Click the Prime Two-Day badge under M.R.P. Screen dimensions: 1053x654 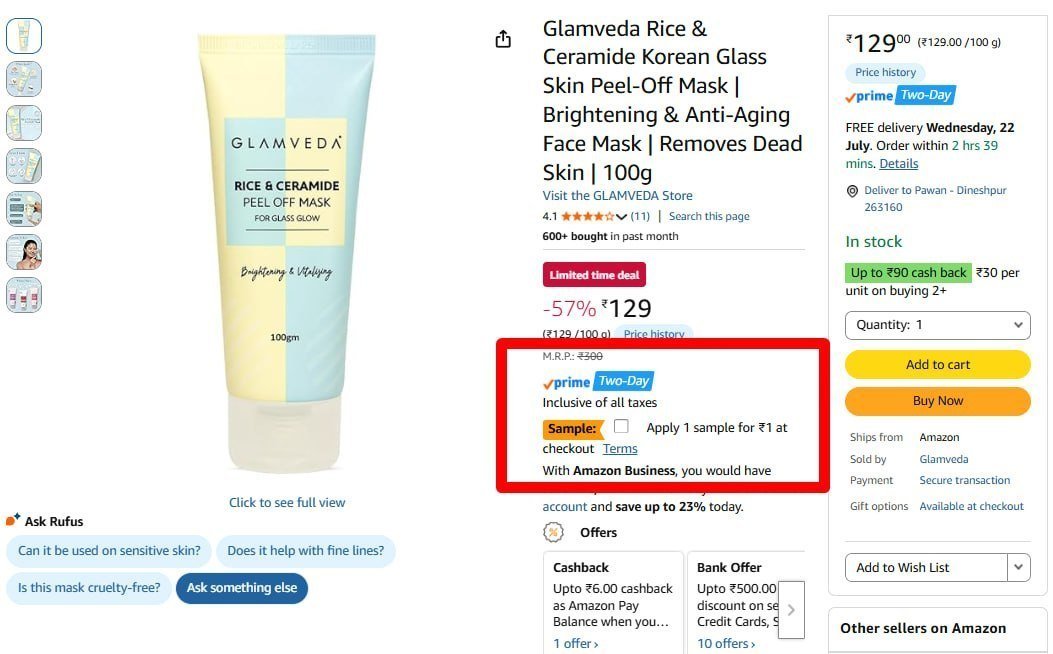tap(598, 381)
